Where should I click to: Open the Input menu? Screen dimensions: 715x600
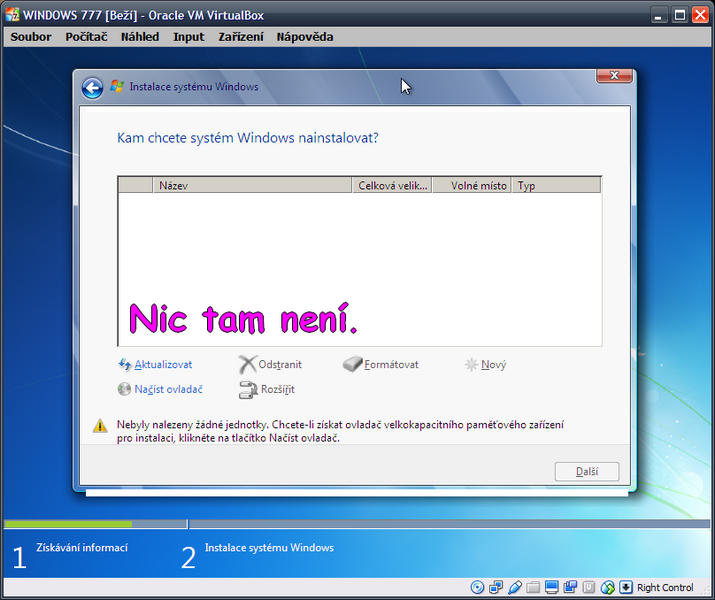coord(189,37)
